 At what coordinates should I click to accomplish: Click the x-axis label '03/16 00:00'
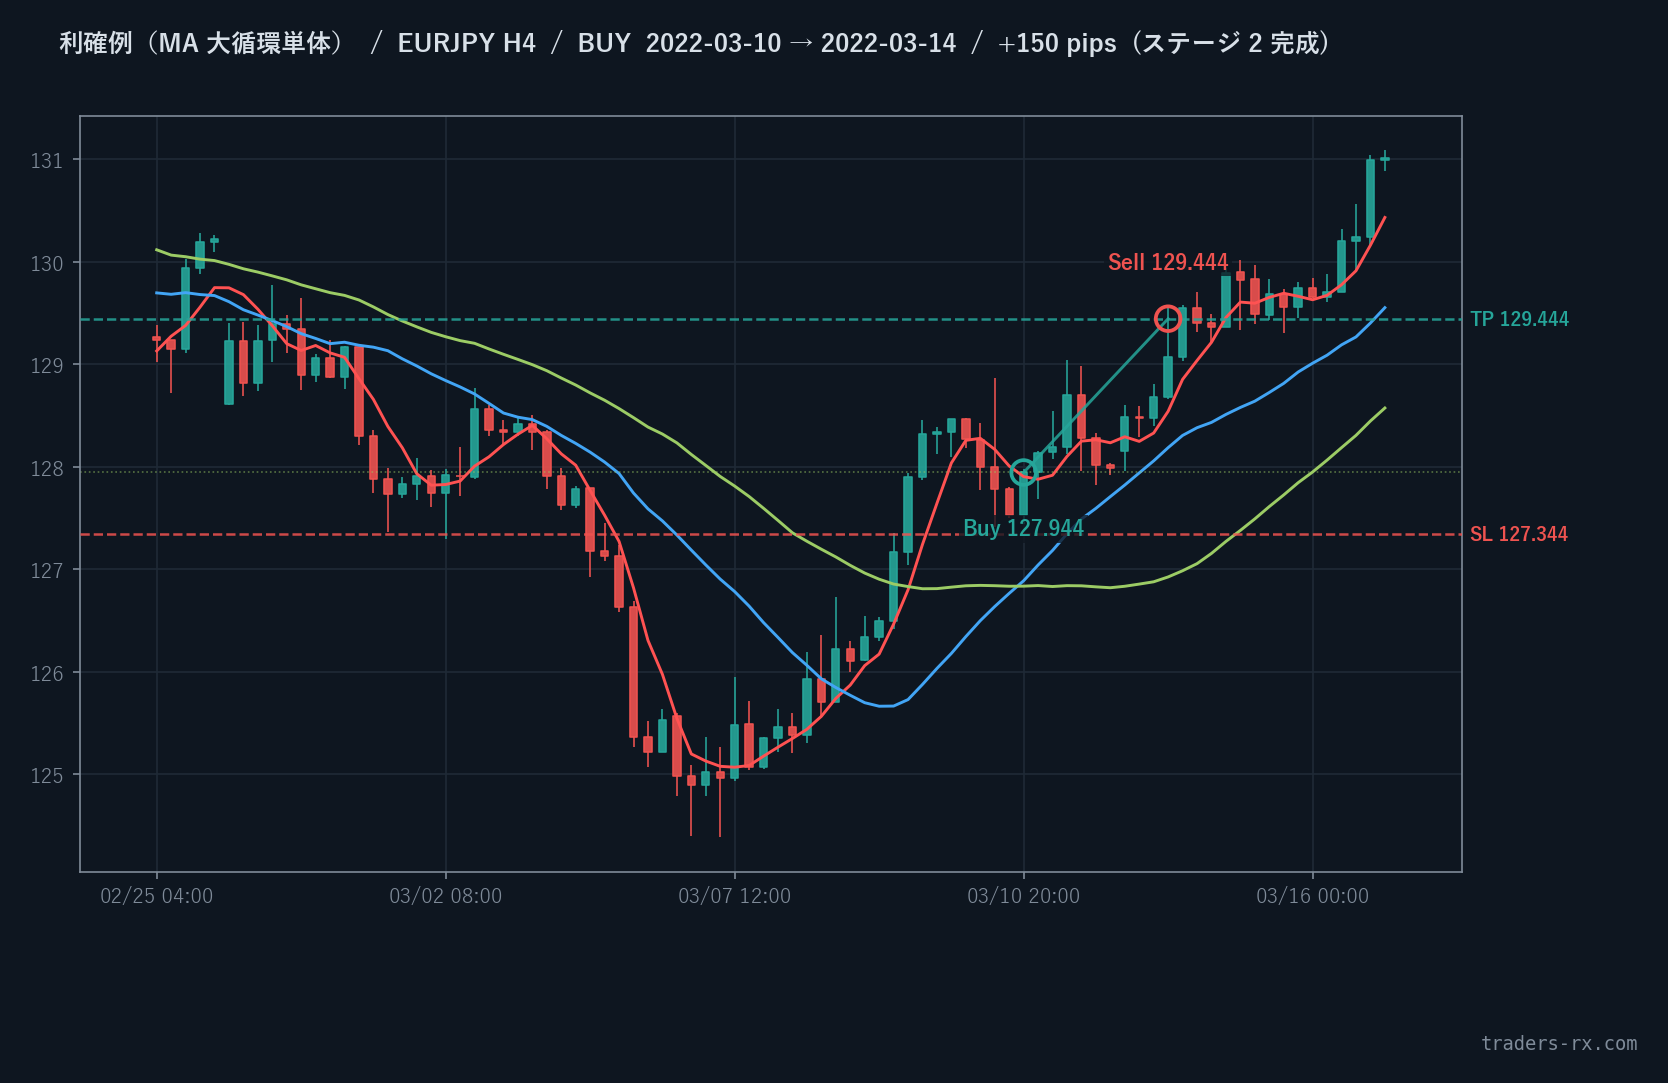pyautogui.click(x=1313, y=896)
